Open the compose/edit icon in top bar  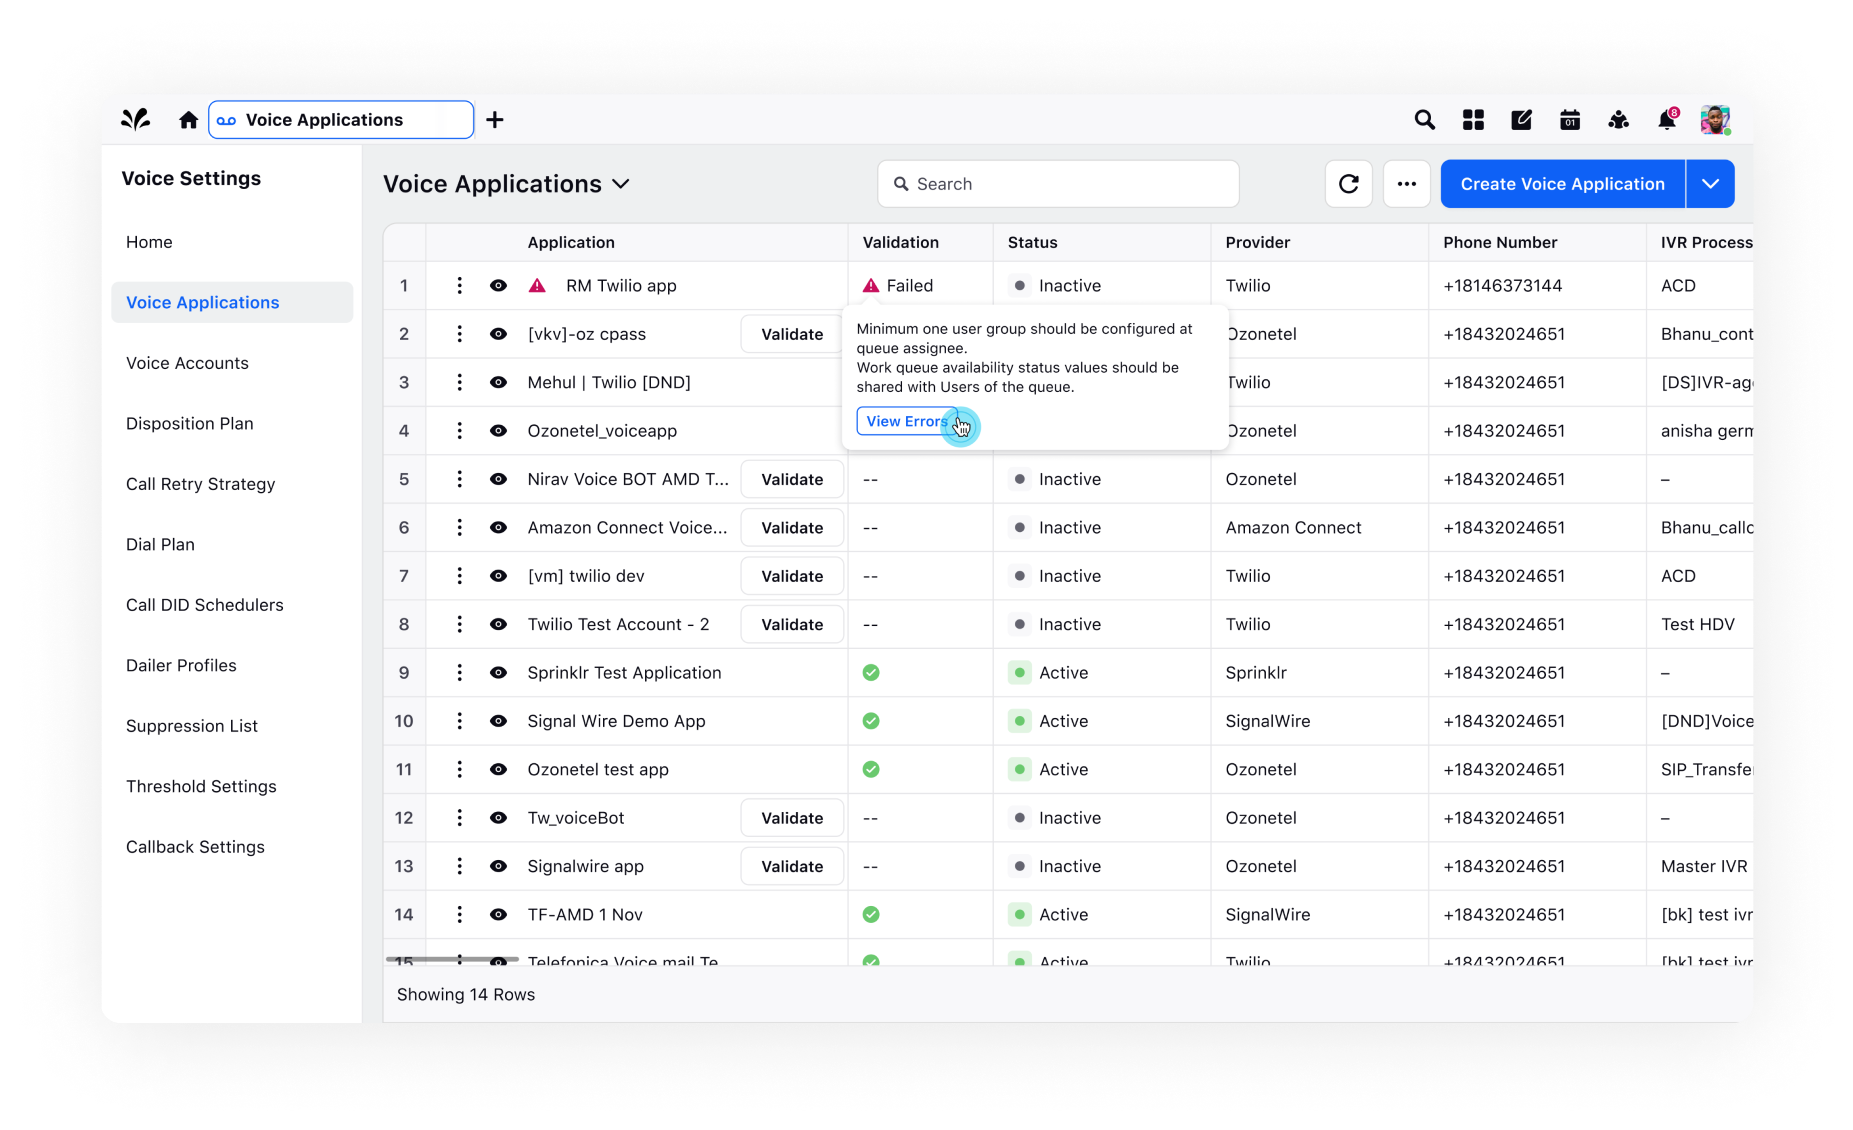click(x=1521, y=119)
